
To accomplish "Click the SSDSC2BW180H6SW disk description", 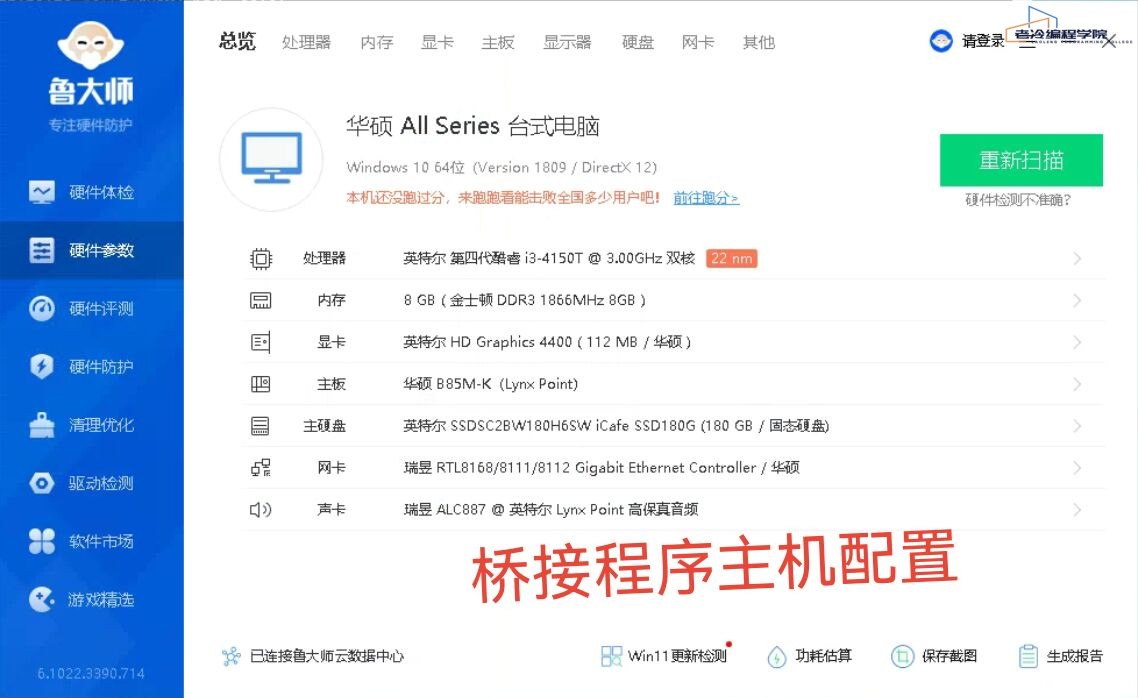I will [x=616, y=426].
